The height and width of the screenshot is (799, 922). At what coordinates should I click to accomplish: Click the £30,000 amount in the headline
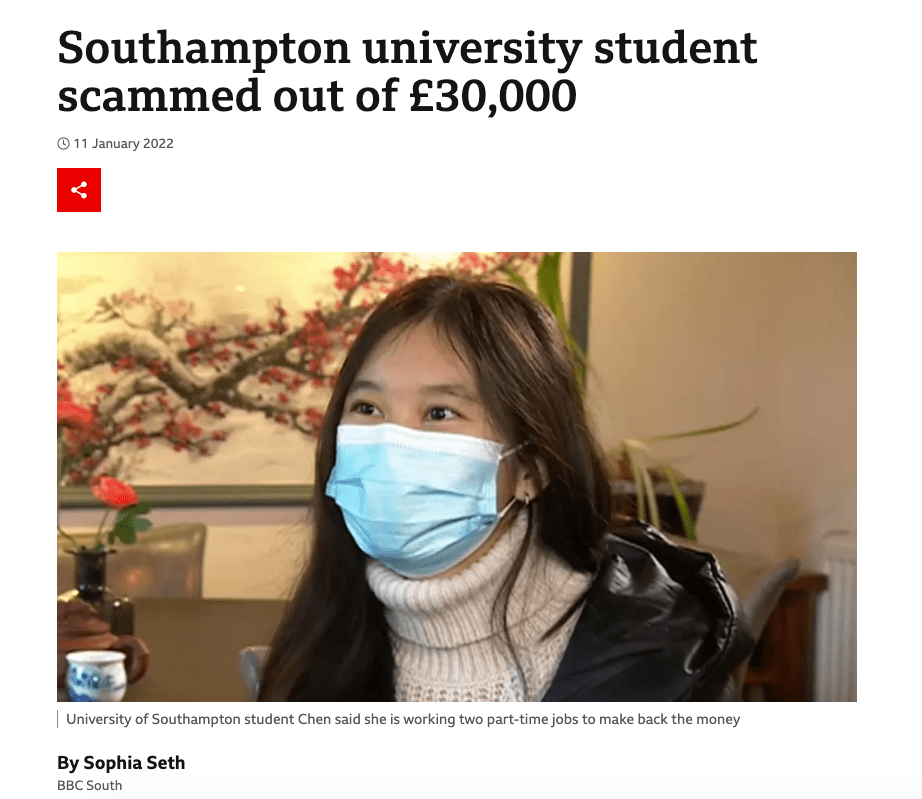pos(493,96)
